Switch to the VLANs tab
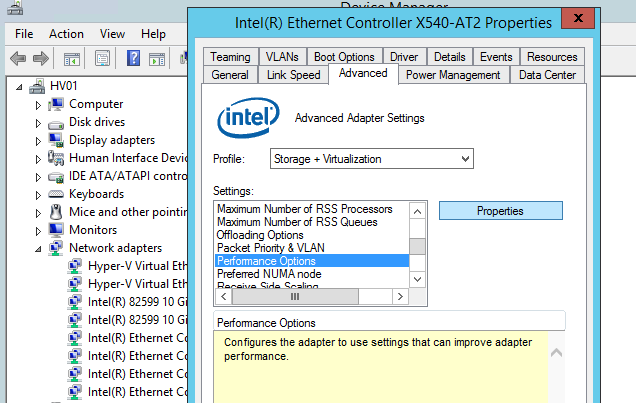 point(282,57)
